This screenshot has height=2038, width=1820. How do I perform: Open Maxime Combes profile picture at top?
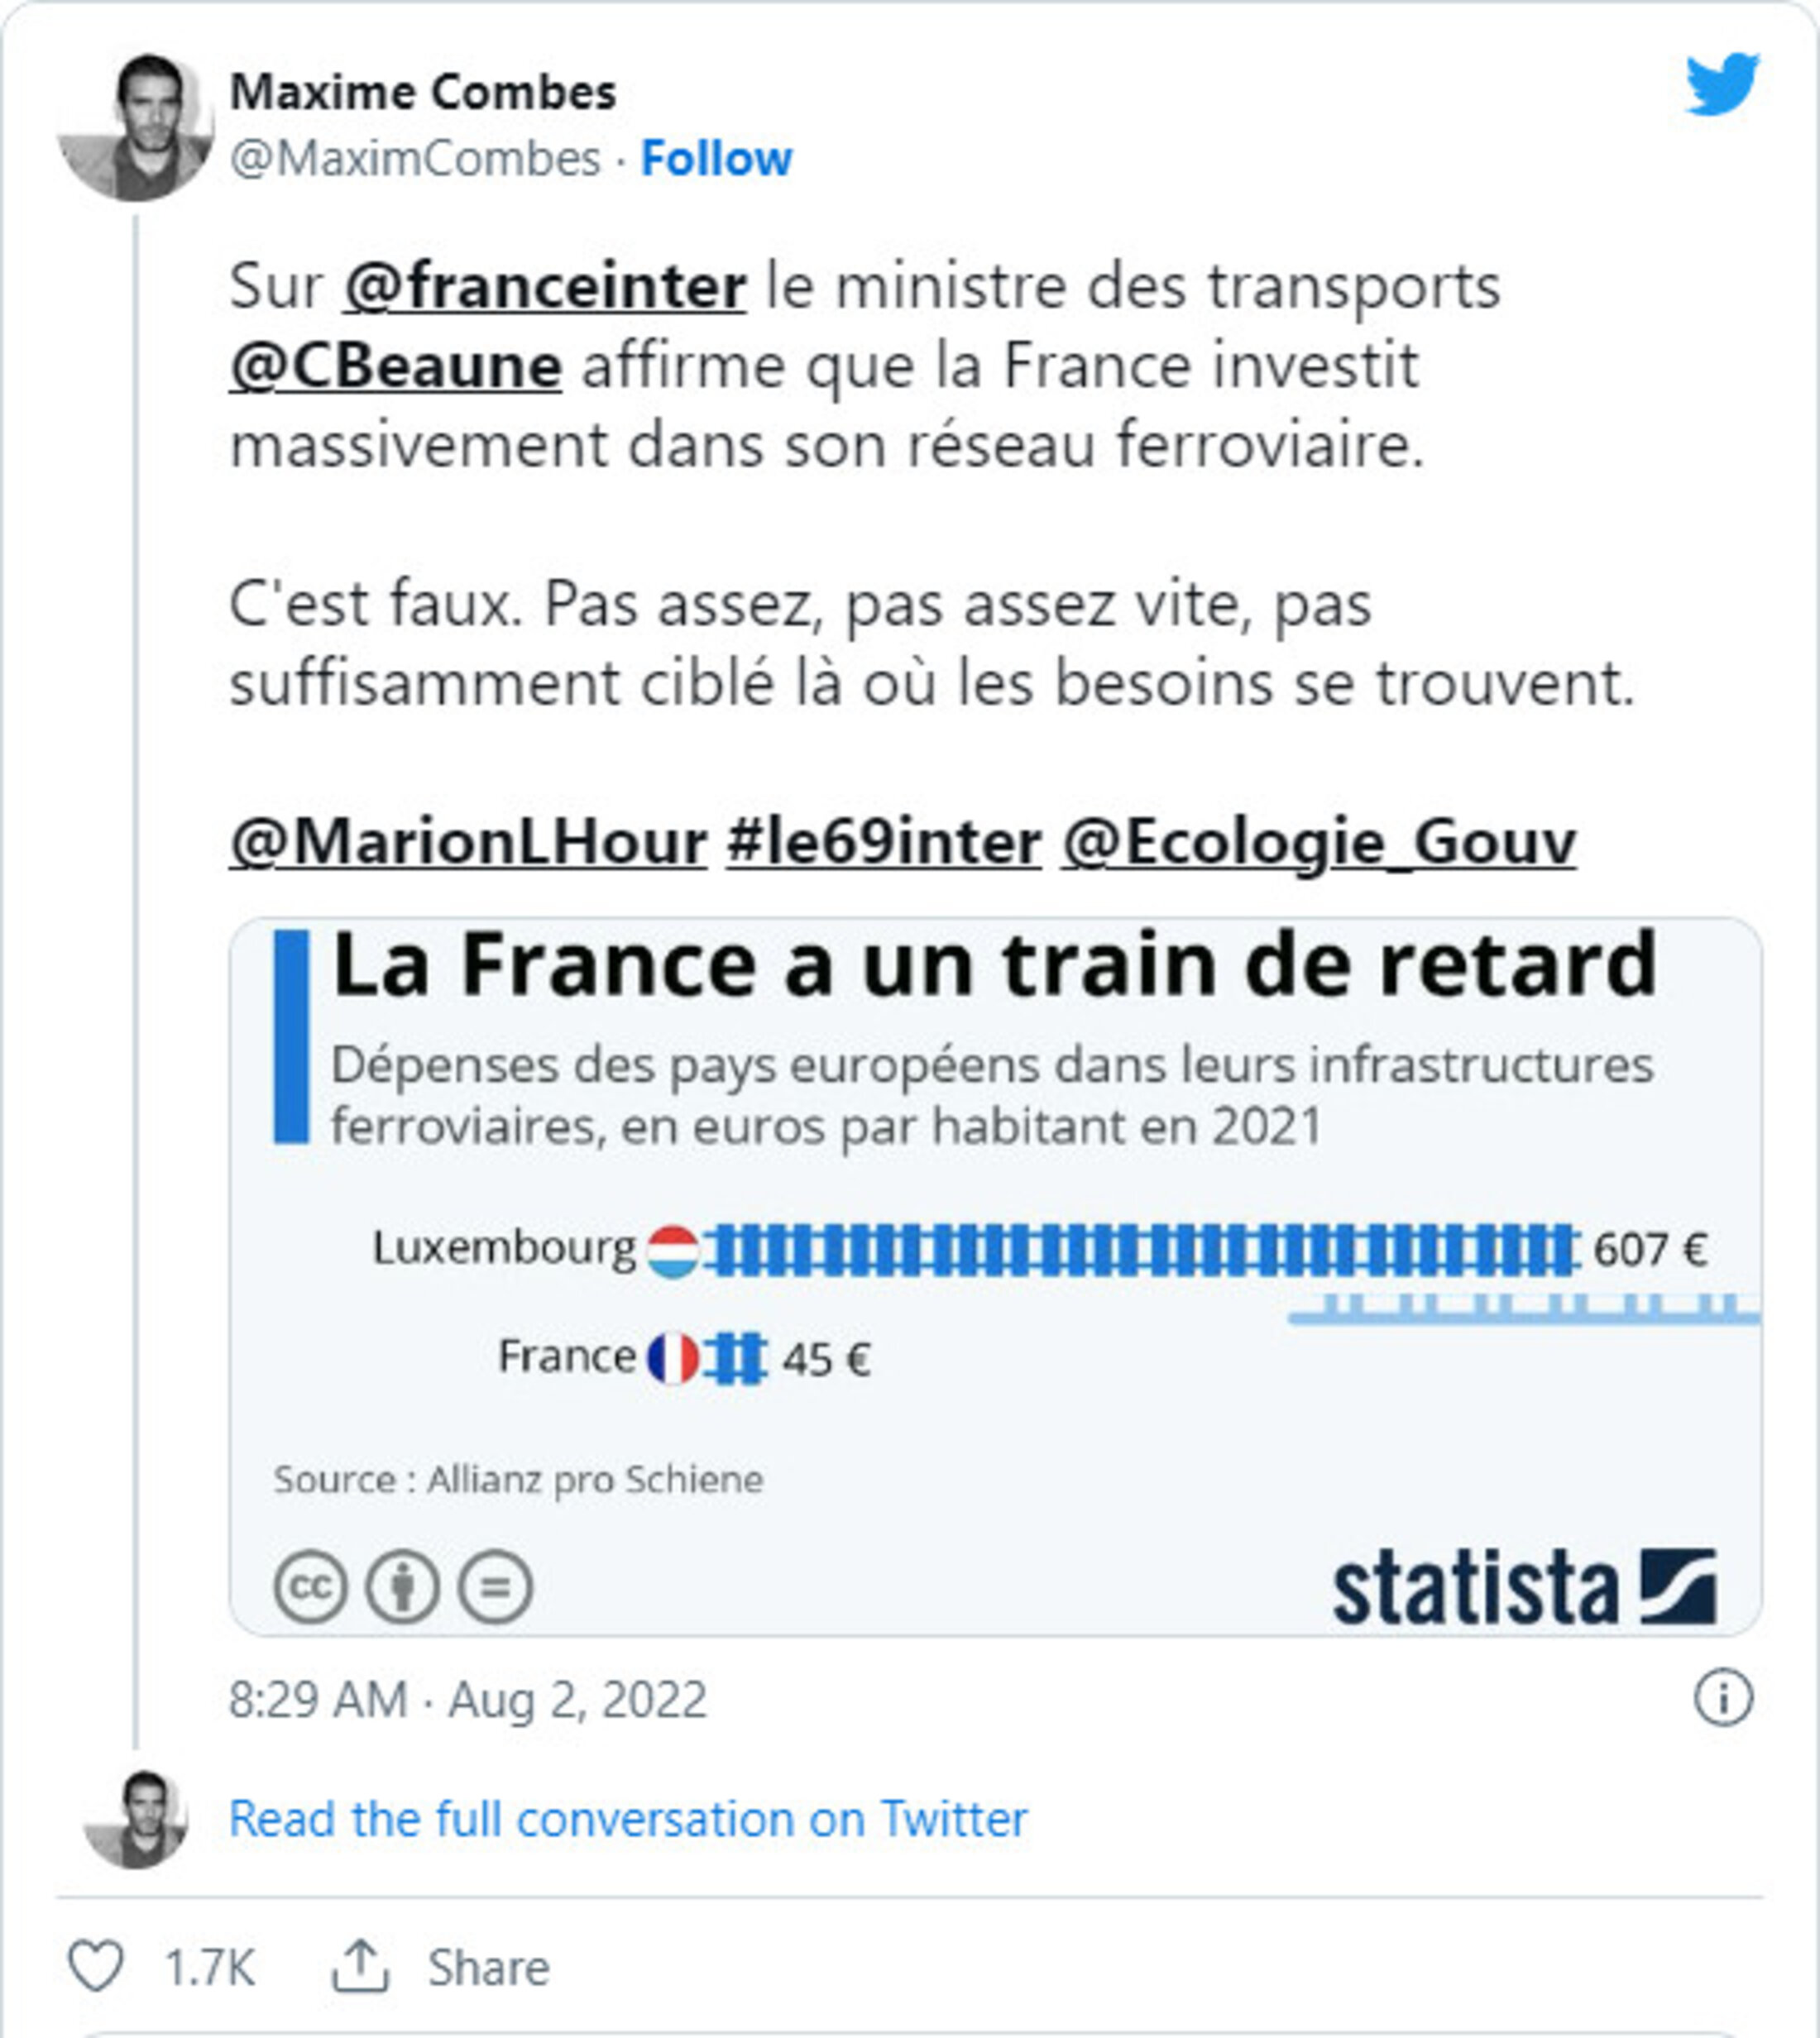pos(135,126)
